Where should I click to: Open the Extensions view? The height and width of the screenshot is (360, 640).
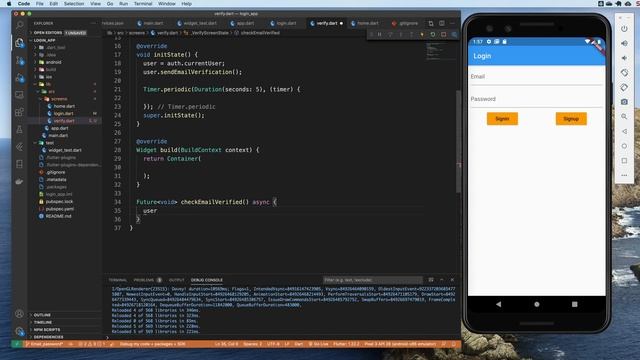point(19,112)
